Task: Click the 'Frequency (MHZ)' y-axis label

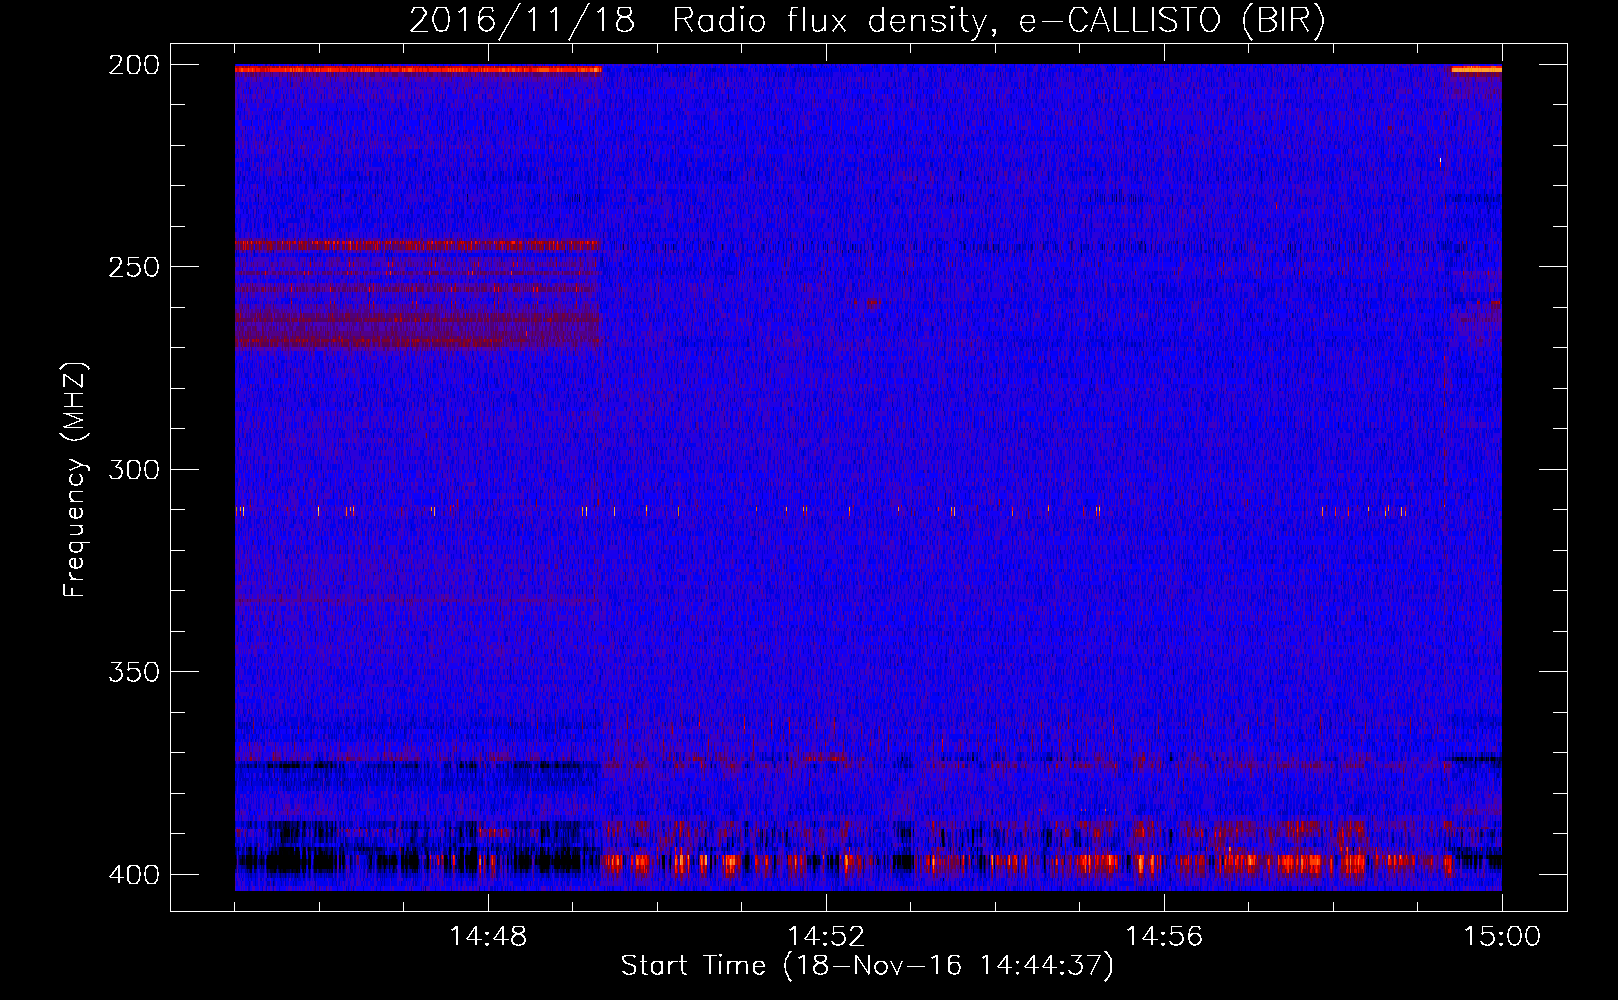Action: pyautogui.click(x=75, y=479)
